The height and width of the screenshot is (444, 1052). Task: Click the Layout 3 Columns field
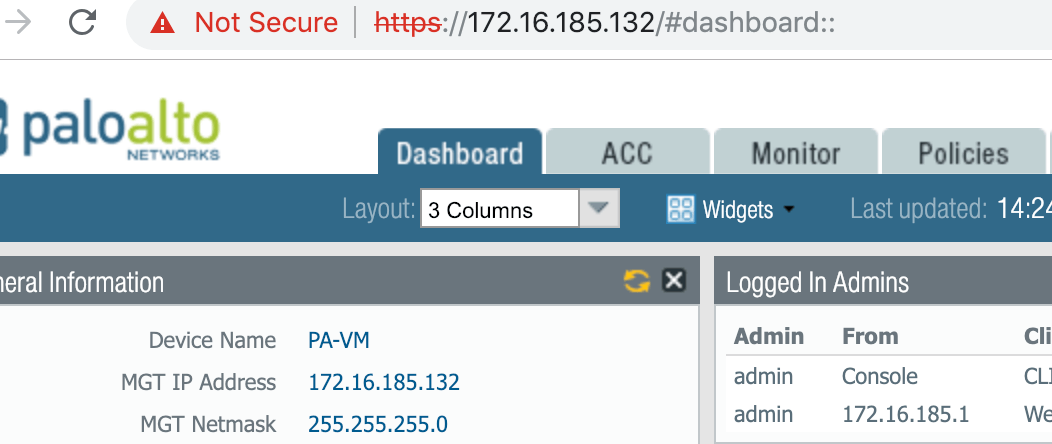[x=500, y=209]
